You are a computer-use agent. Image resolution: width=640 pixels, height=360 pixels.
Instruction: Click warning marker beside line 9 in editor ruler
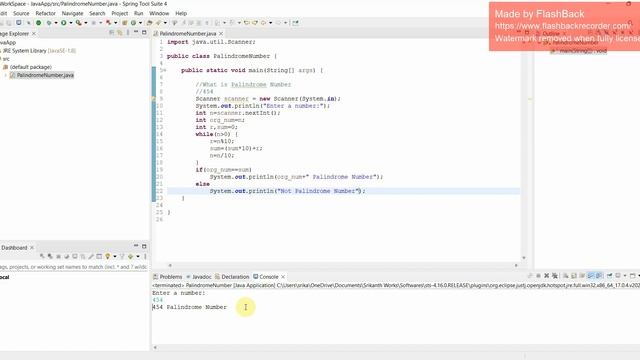point(154,99)
